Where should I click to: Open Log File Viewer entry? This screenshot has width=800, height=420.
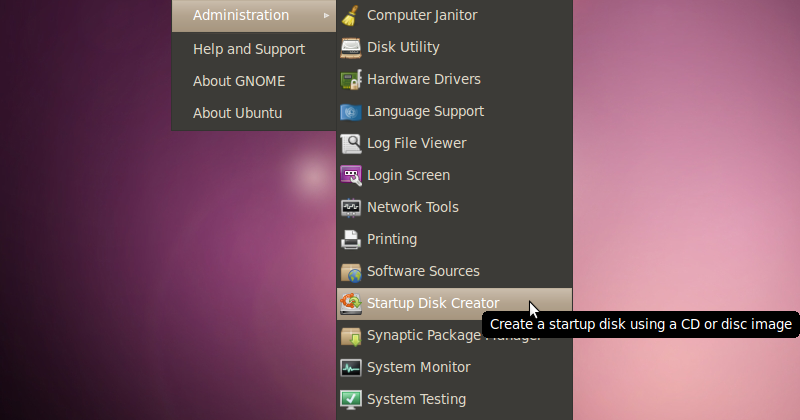pyautogui.click(x=454, y=143)
